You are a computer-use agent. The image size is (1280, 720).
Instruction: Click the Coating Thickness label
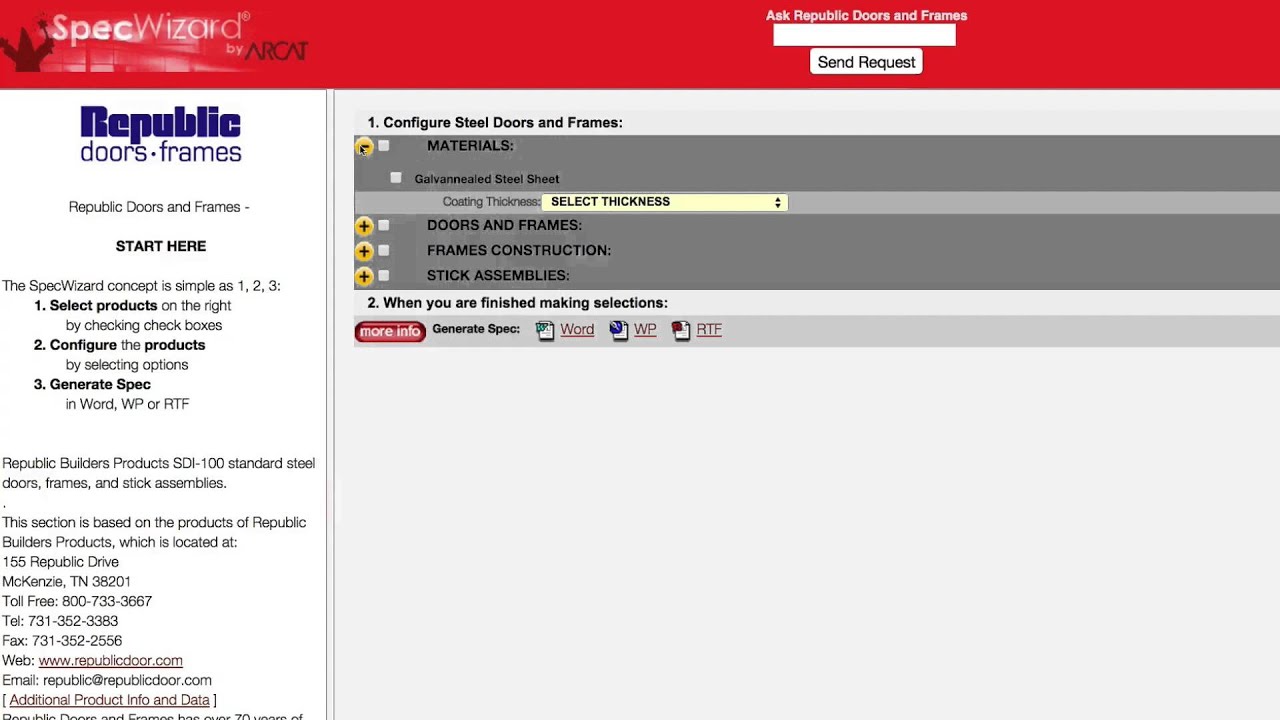pos(491,202)
